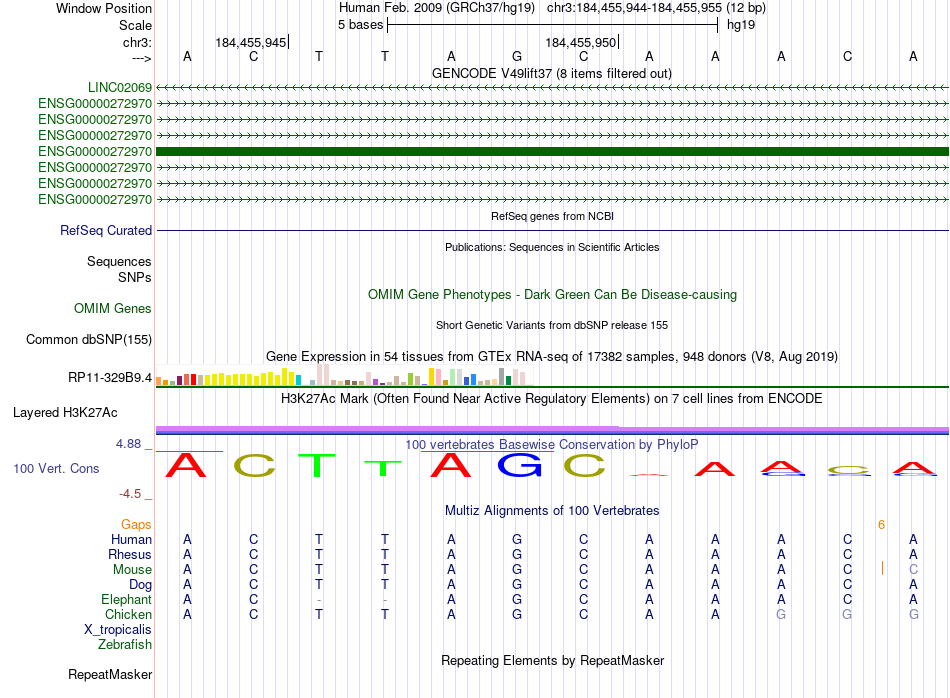Click the Chicken species row label
The height and width of the screenshot is (698, 950).
[128, 614]
